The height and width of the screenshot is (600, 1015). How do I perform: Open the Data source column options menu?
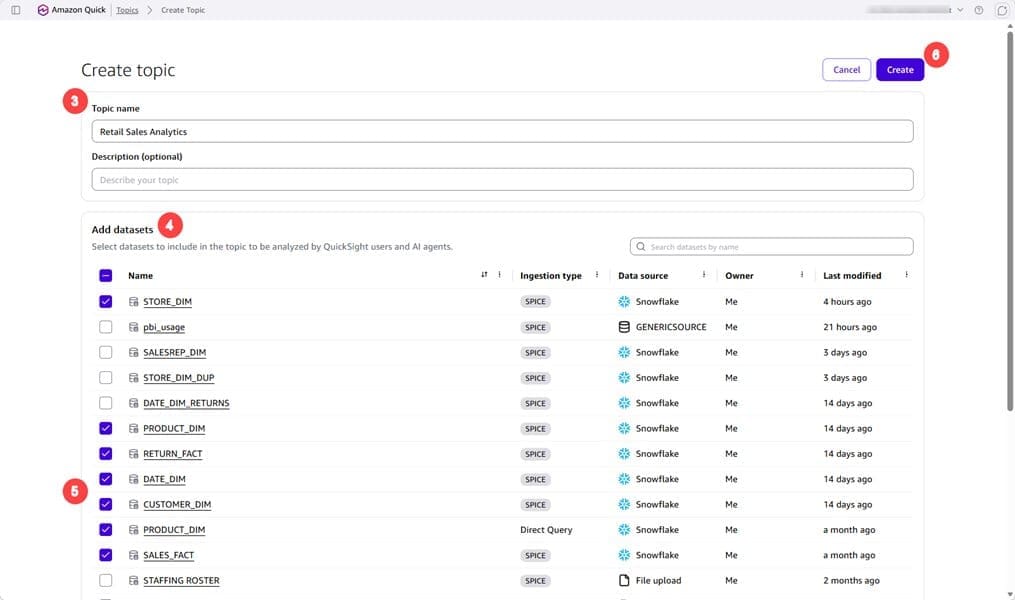704,275
